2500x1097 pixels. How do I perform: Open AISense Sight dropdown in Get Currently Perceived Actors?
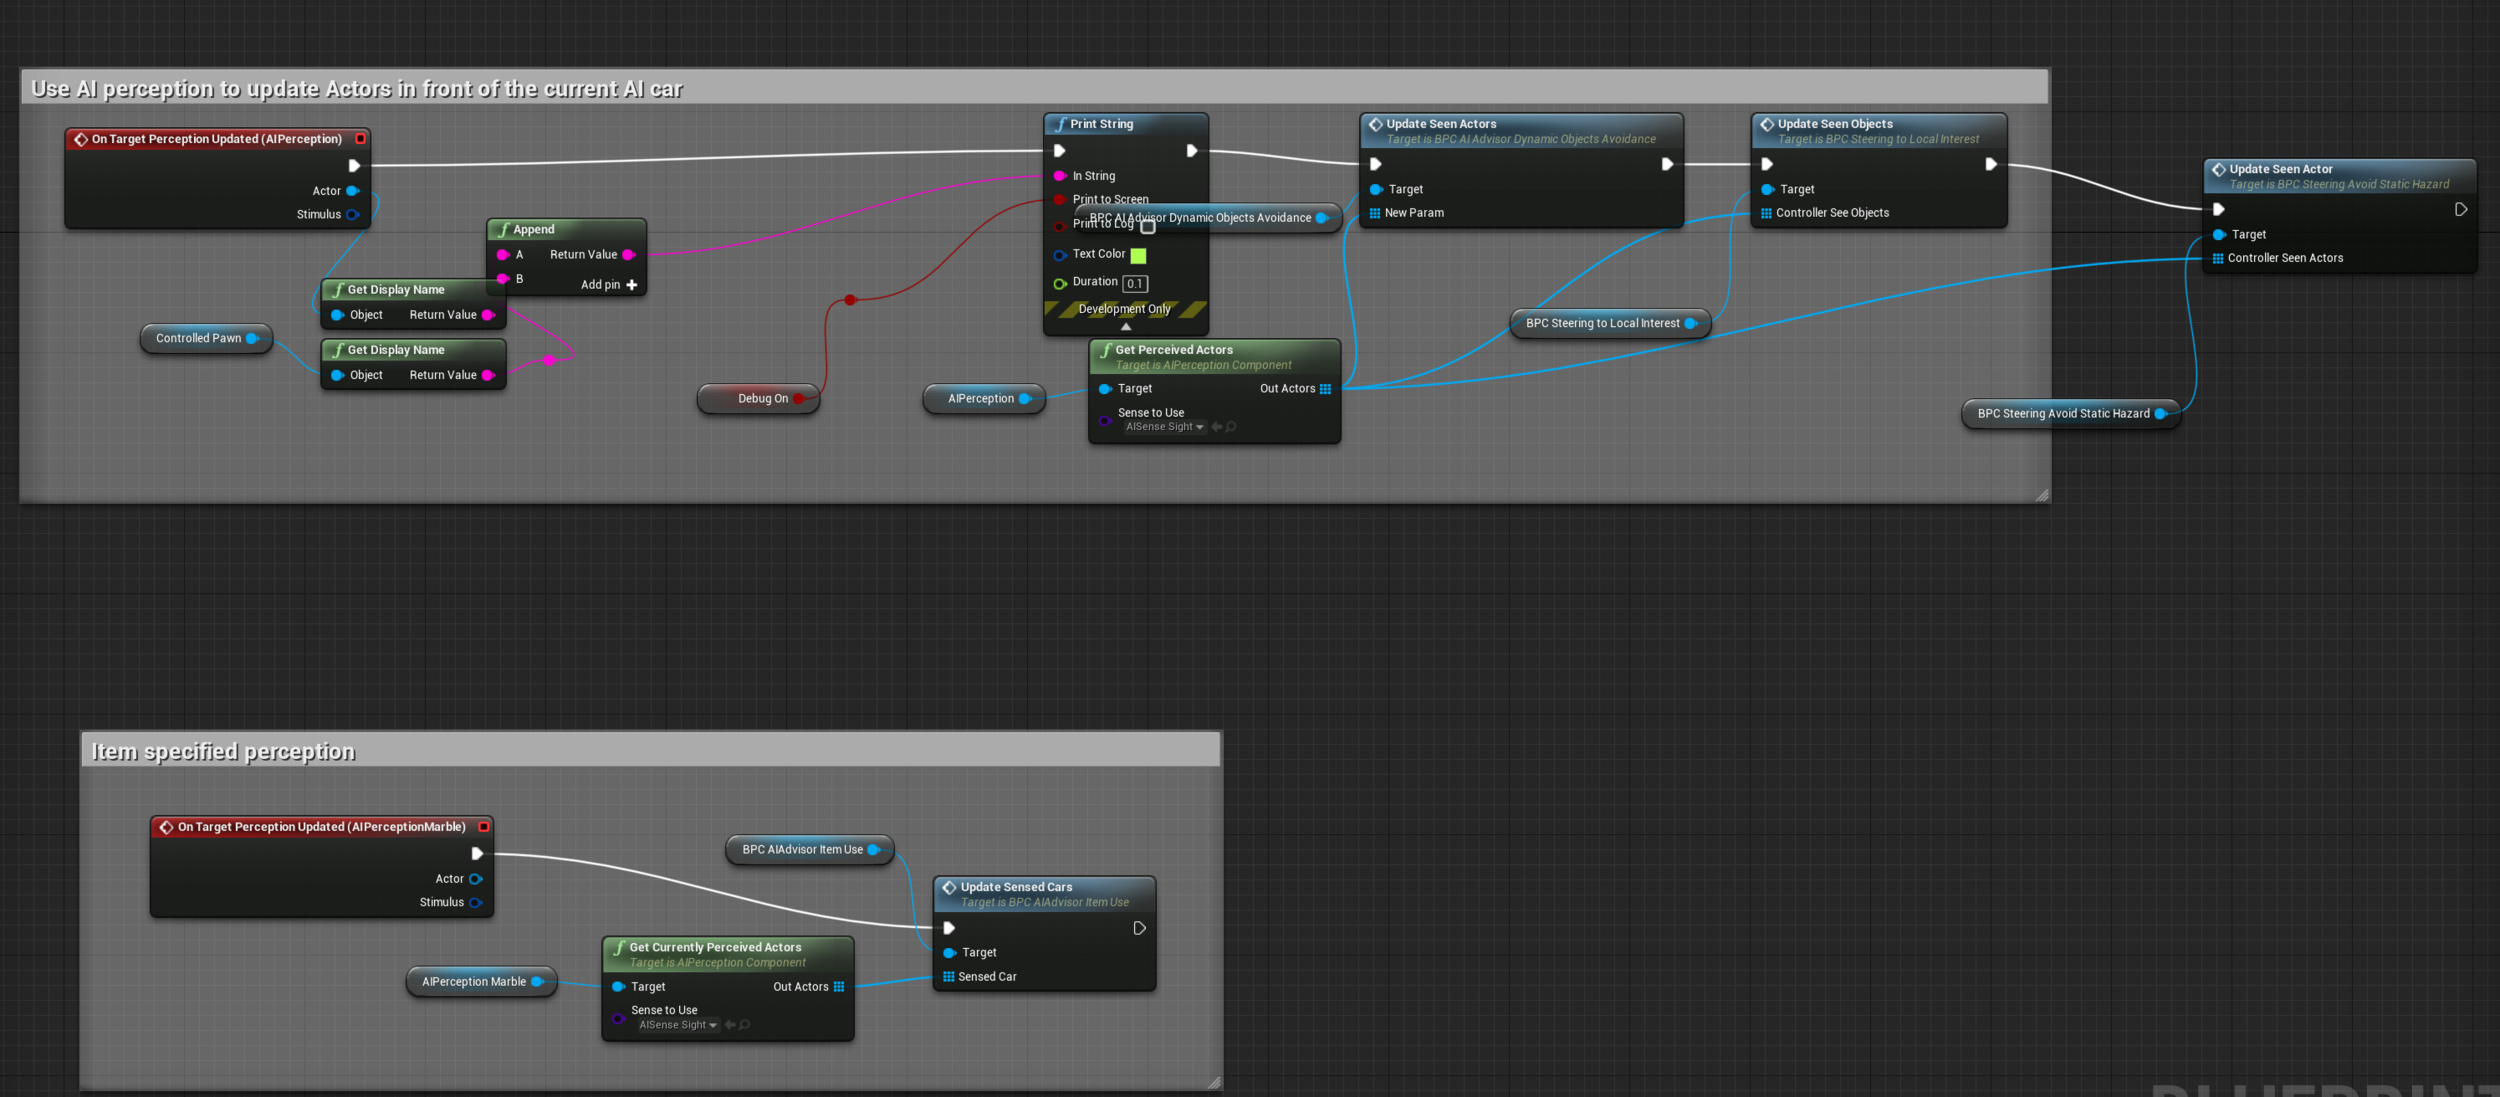tap(678, 1025)
